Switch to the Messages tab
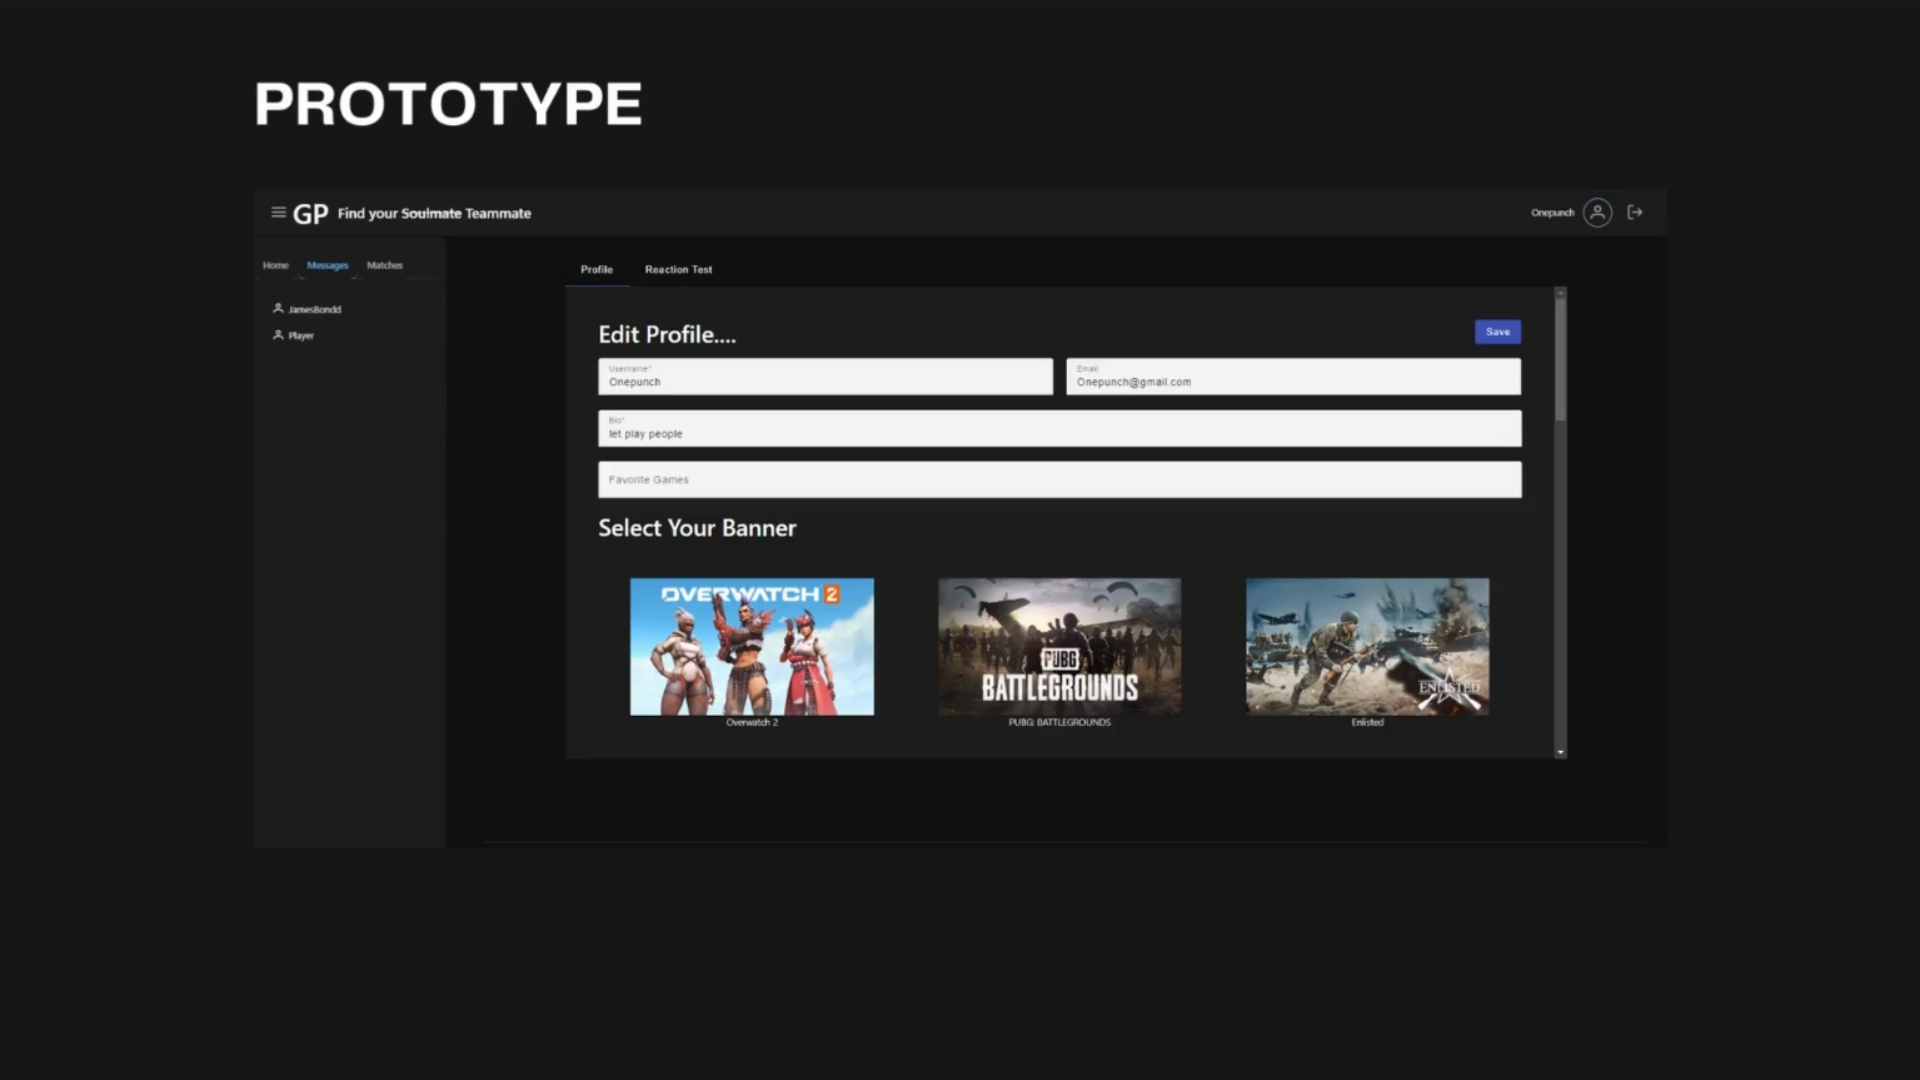Image resolution: width=1920 pixels, height=1080 pixels. click(327, 265)
